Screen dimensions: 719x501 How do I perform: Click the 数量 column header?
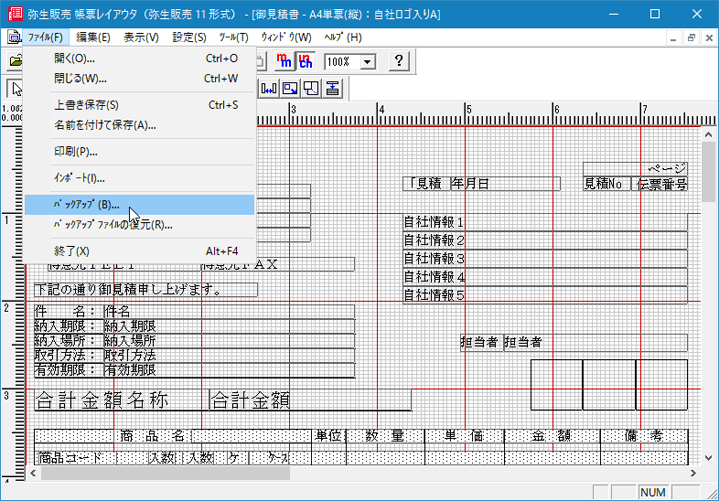[386, 436]
